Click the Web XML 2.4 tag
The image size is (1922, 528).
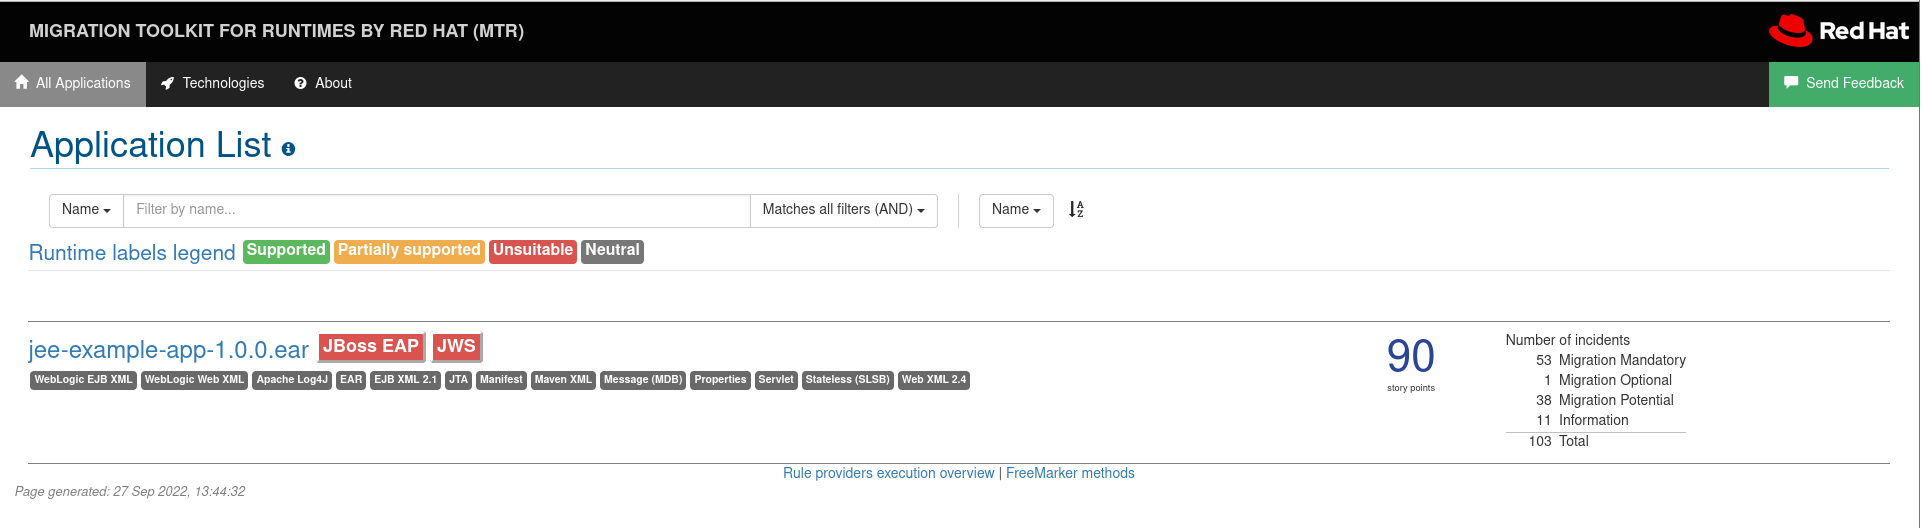pyautogui.click(x=934, y=380)
